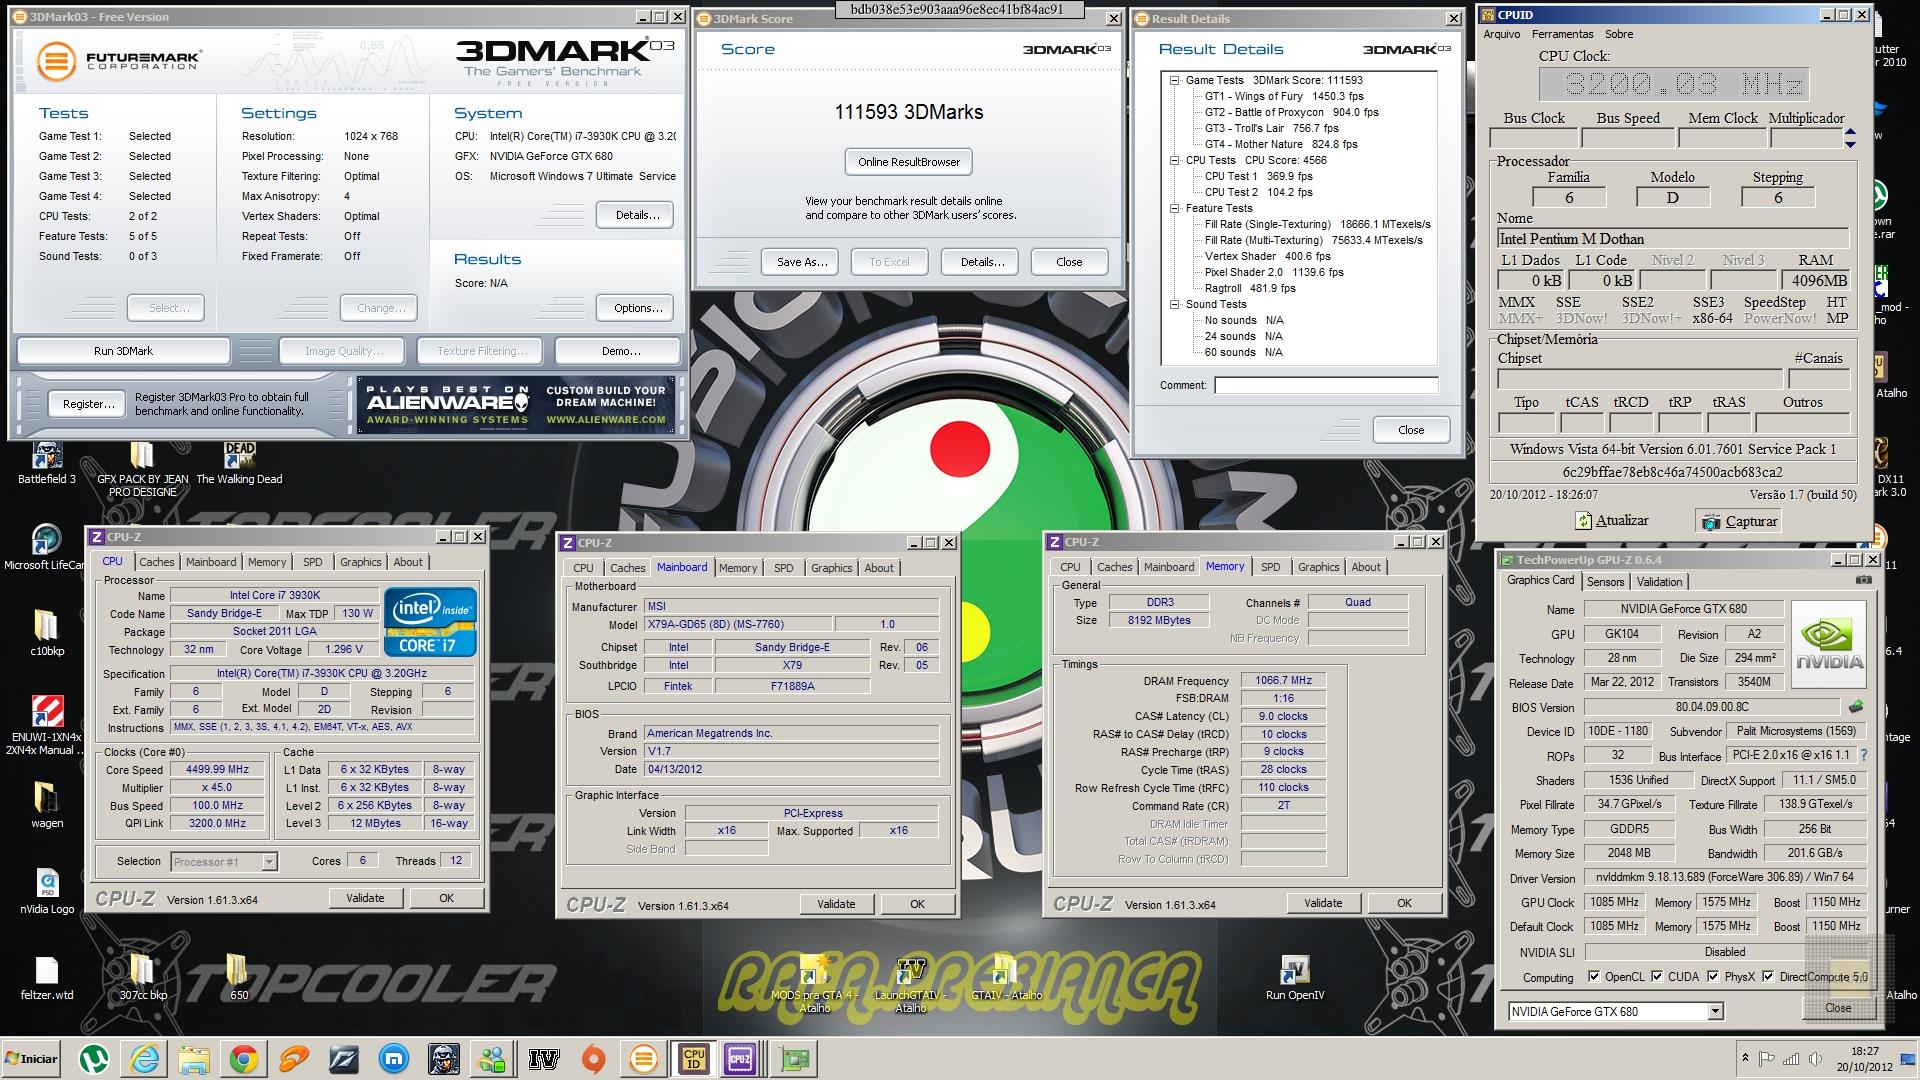The width and height of the screenshot is (1920, 1080).
Task: Select The Walking Dead desktop icon
Action: [x=239, y=463]
